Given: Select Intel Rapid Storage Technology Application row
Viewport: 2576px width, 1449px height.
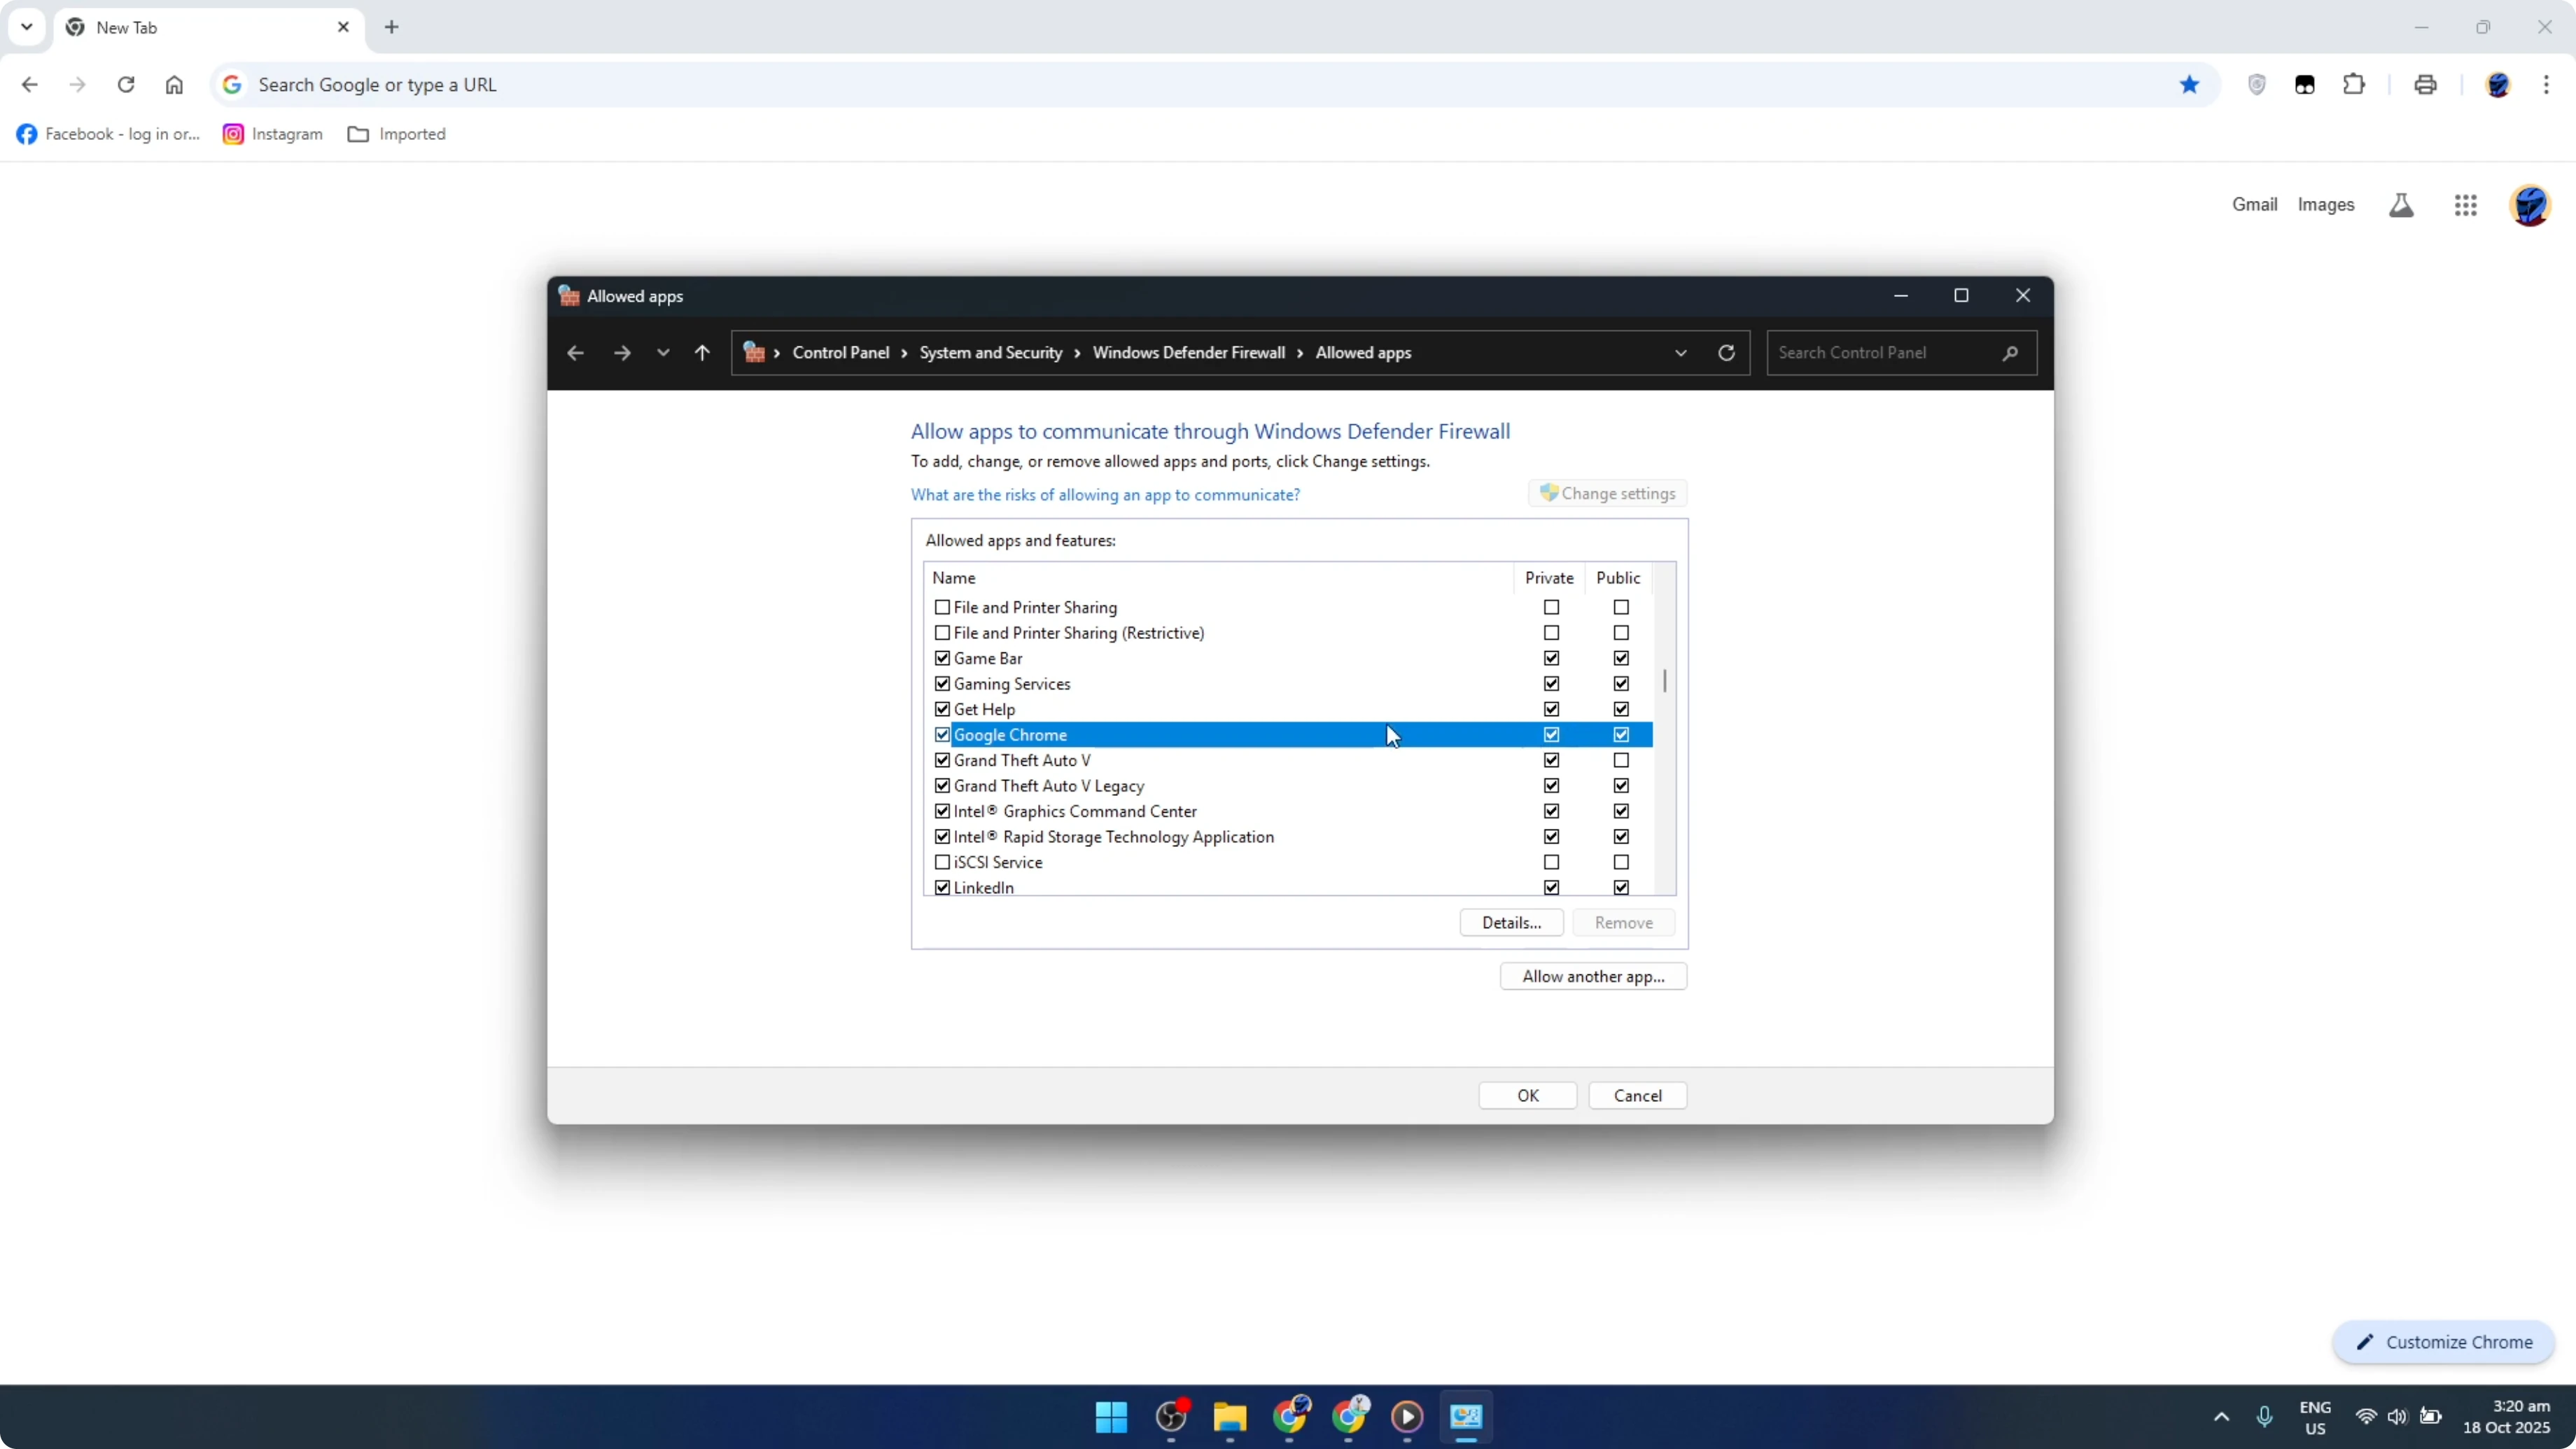Looking at the screenshot, I should click(x=1290, y=837).
